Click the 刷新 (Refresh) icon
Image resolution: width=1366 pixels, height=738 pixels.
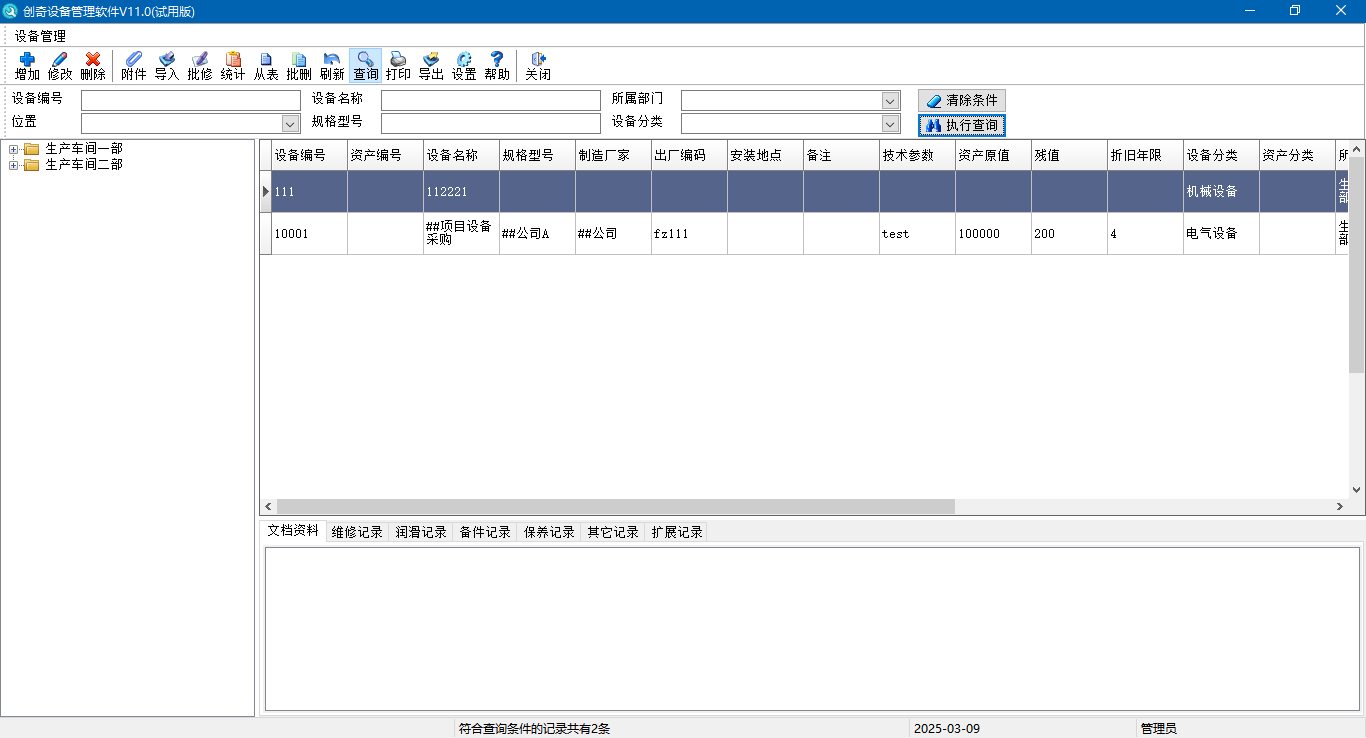(331, 65)
